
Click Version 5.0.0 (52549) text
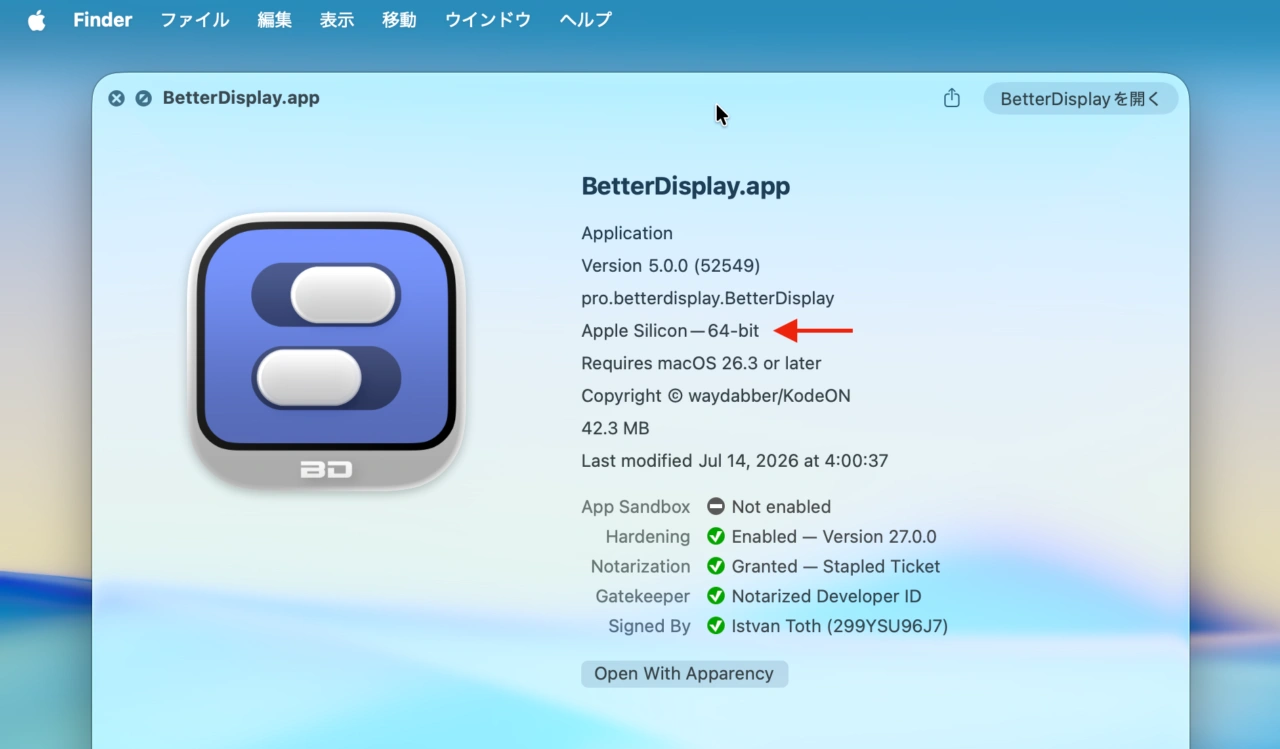pos(671,266)
